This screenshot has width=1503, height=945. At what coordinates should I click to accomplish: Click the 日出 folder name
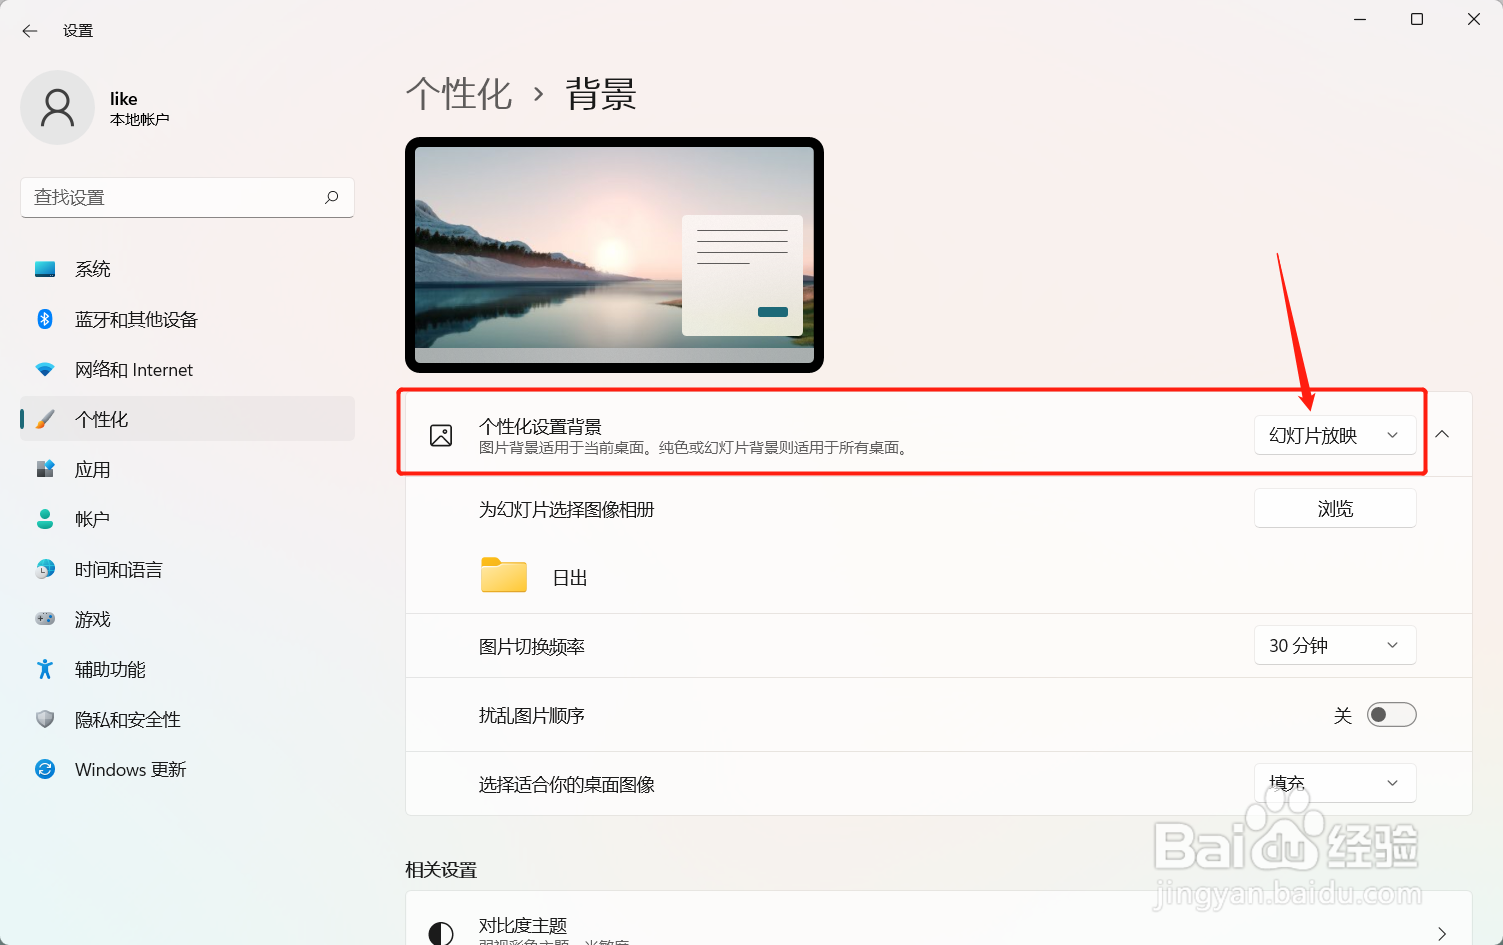570,578
